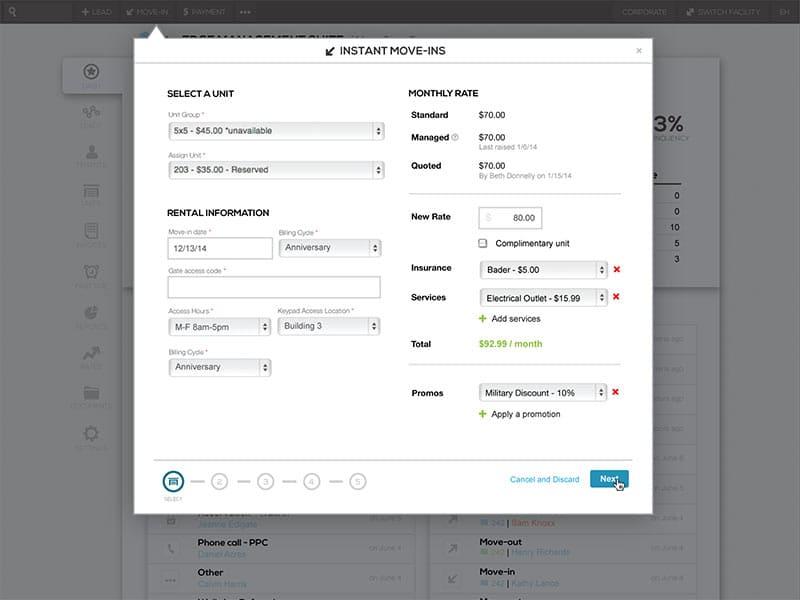Remove the Military Discount promo with red X
This screenshot has height=600, width=800.
(615, 392)
